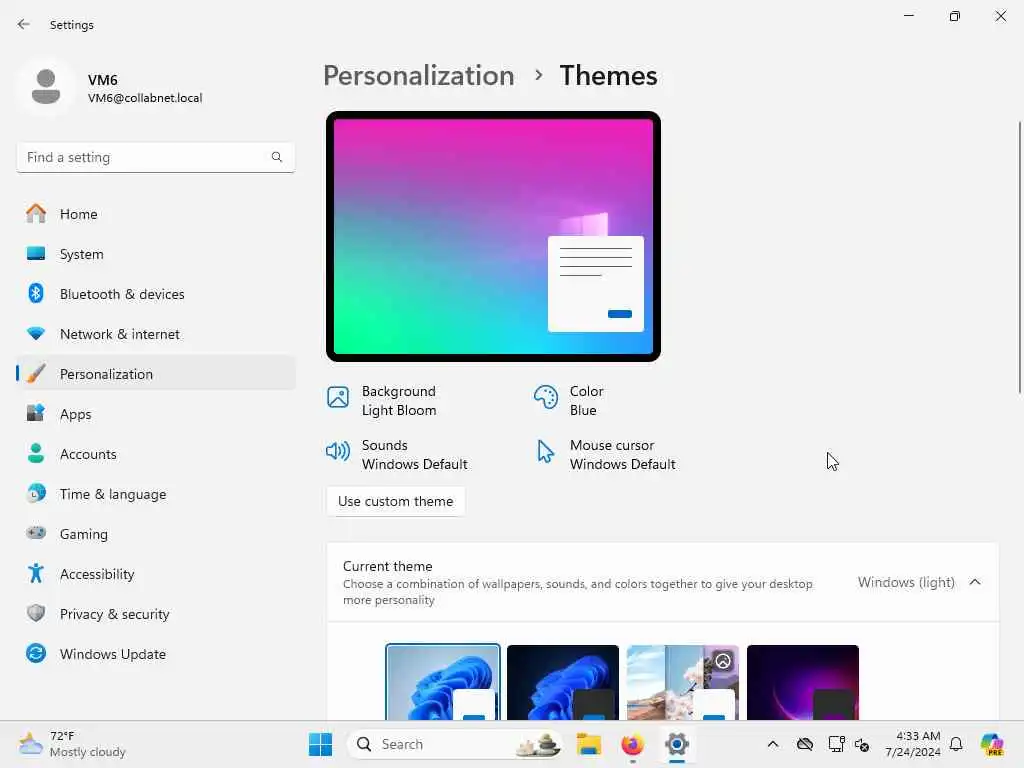The width and height of the screenshot is (1024, 768).
Task: Open notifications bell icon
Action: [956, 744]
